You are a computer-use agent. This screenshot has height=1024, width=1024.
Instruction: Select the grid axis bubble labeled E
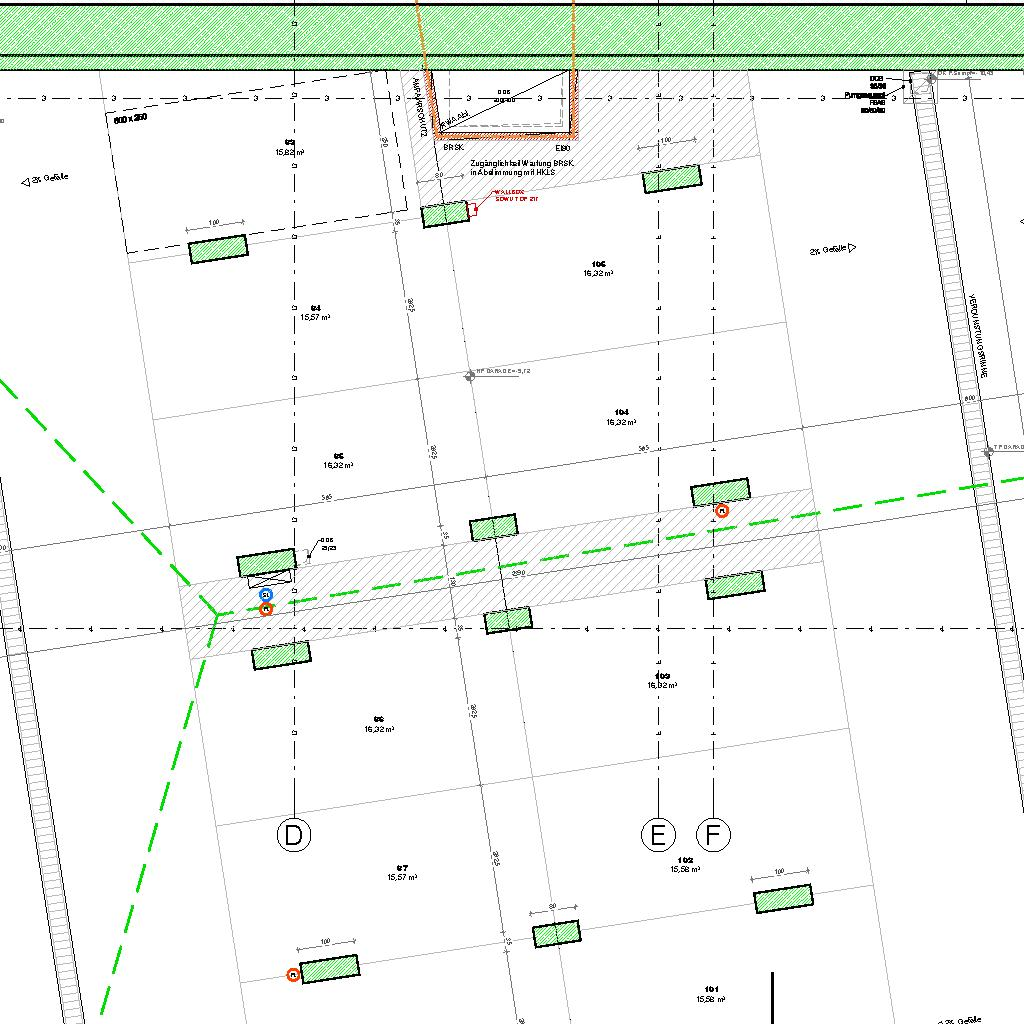(657, 835)
